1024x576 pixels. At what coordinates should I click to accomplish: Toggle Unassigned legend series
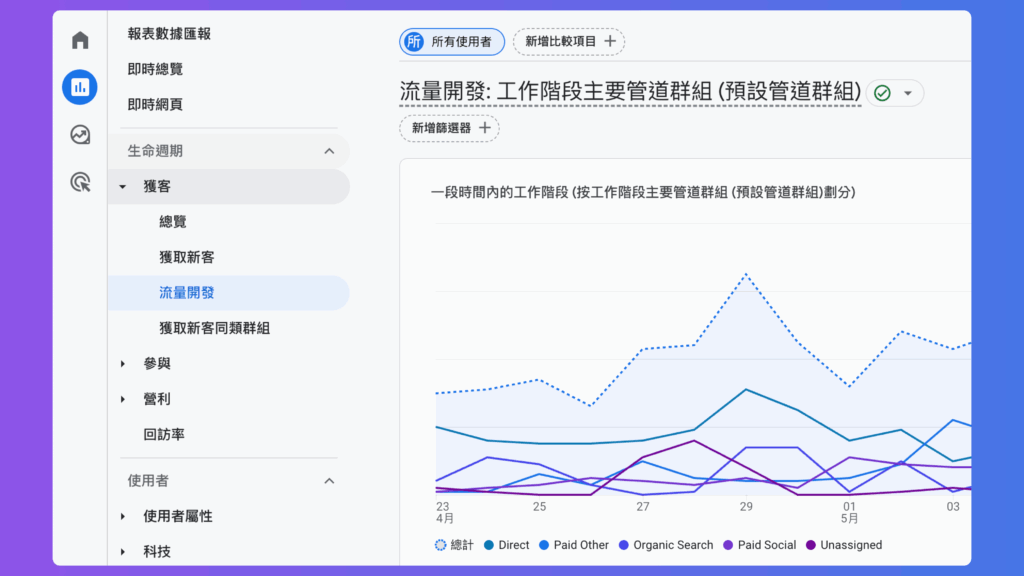pyautogui.click(x=844, y=545)
